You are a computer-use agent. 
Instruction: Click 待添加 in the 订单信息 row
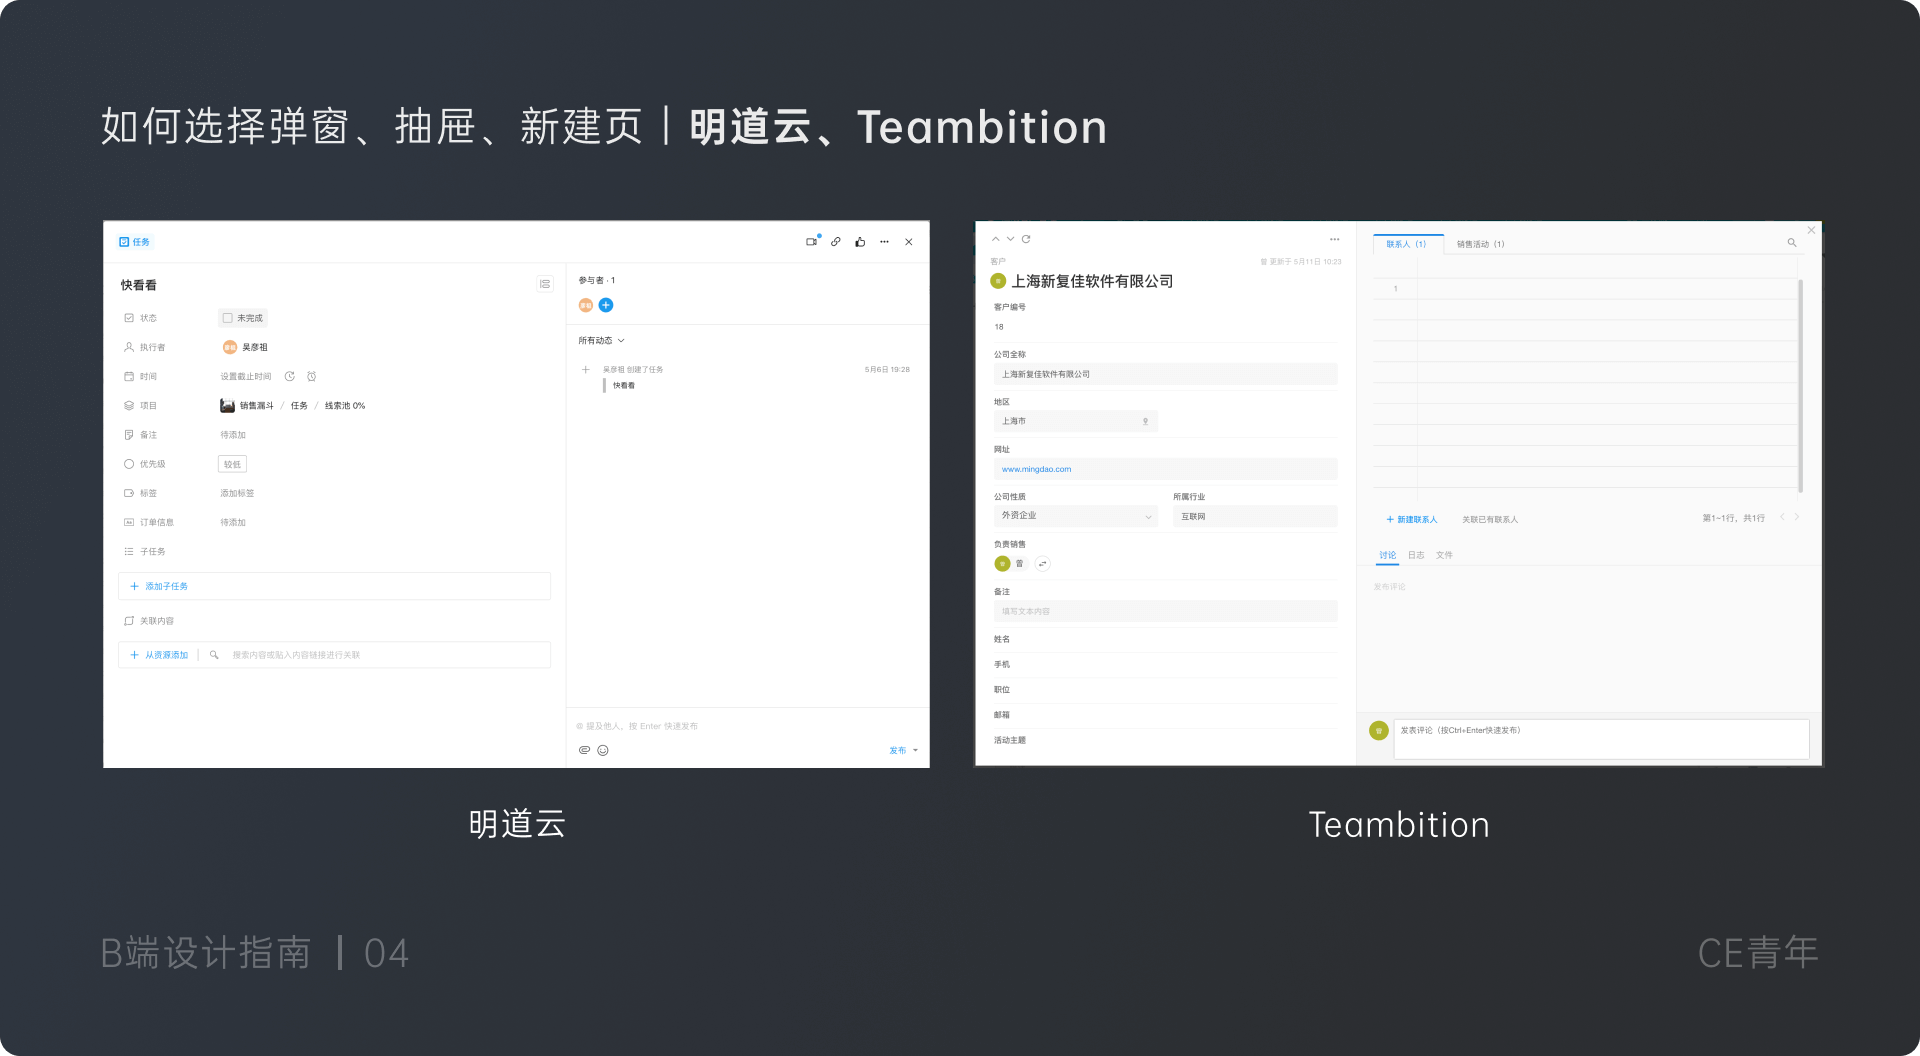pyautogui.click(x=233, y=522)
